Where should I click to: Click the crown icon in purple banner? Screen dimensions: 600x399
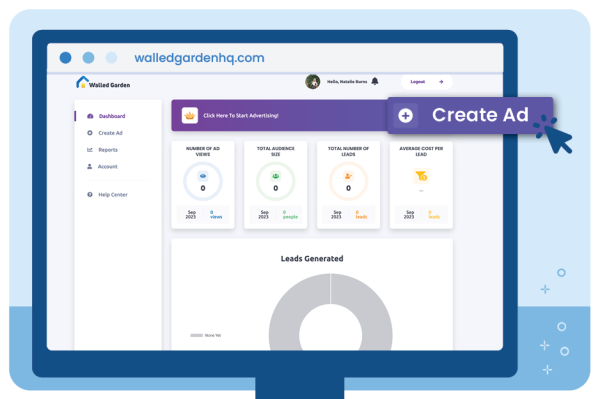(190, 116)
